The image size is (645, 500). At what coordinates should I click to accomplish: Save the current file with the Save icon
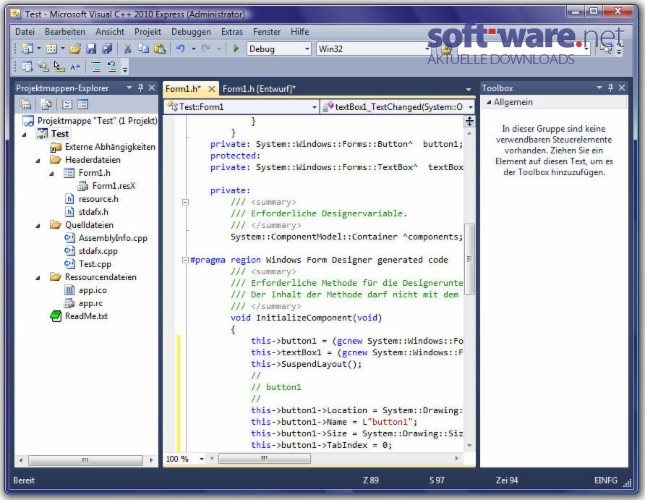point(91,49)
